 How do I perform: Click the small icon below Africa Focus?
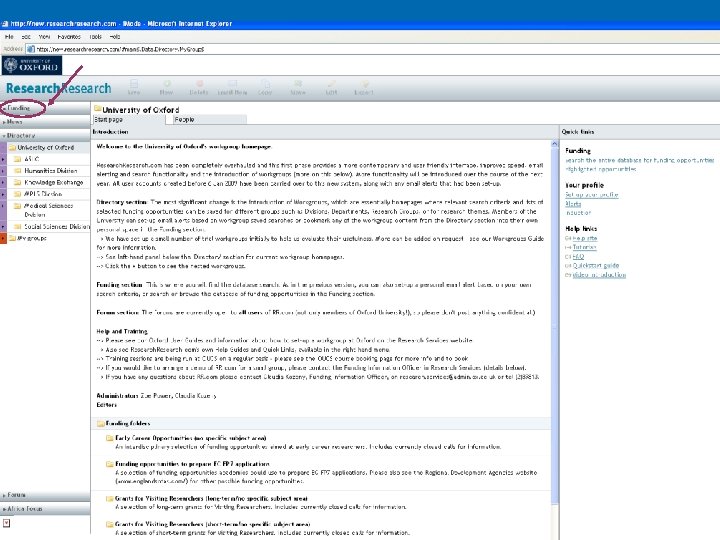coord(6,523)
